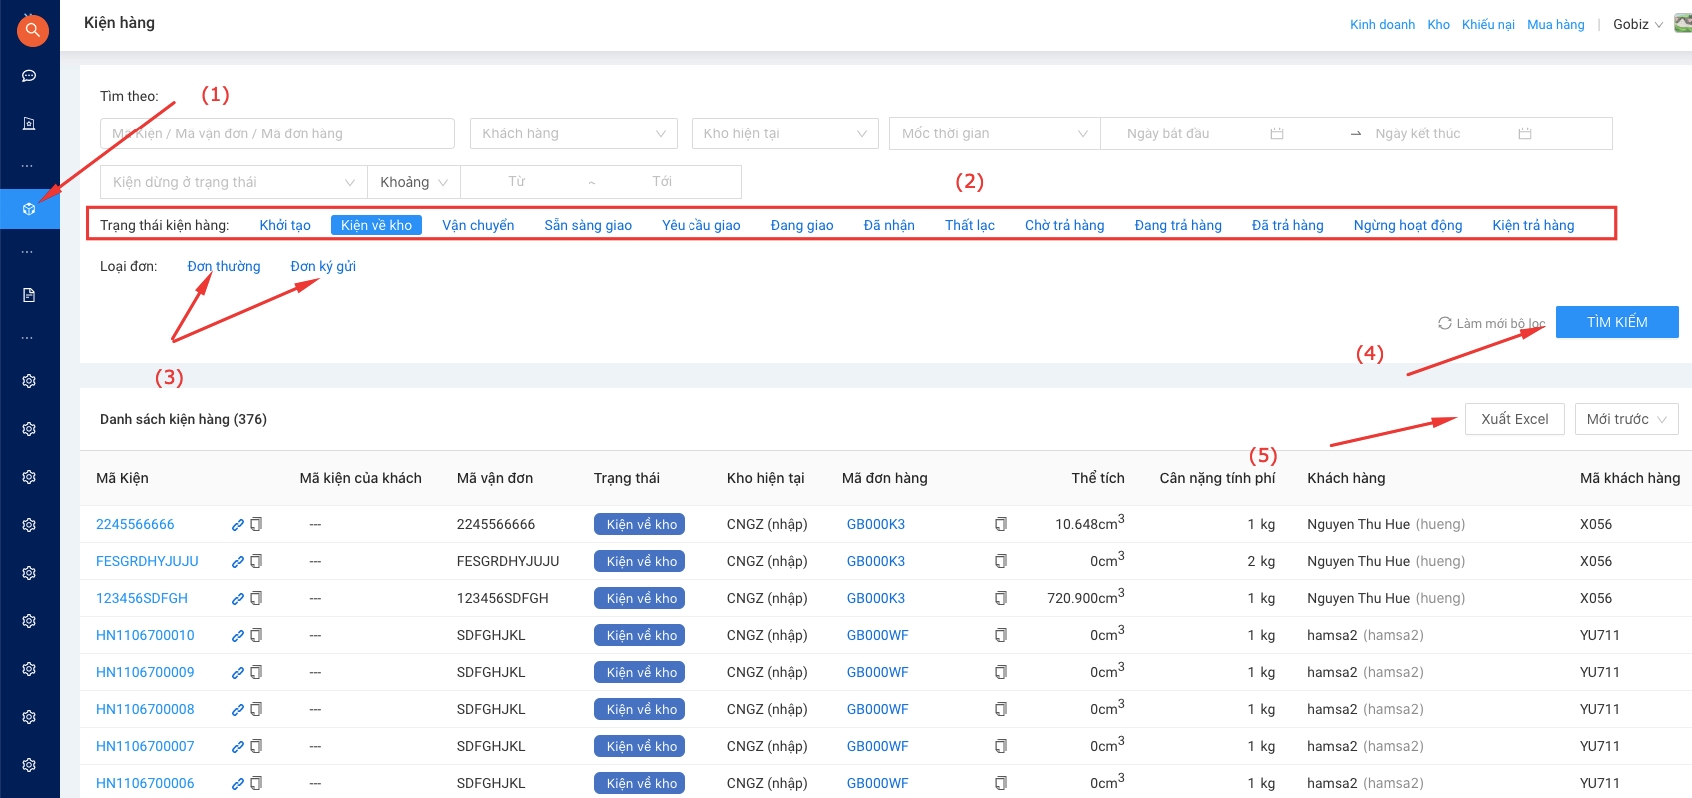Toggle 'Đơn thường' order type filter
Viewport: 1692px width, 798px height.
point(224,266)
